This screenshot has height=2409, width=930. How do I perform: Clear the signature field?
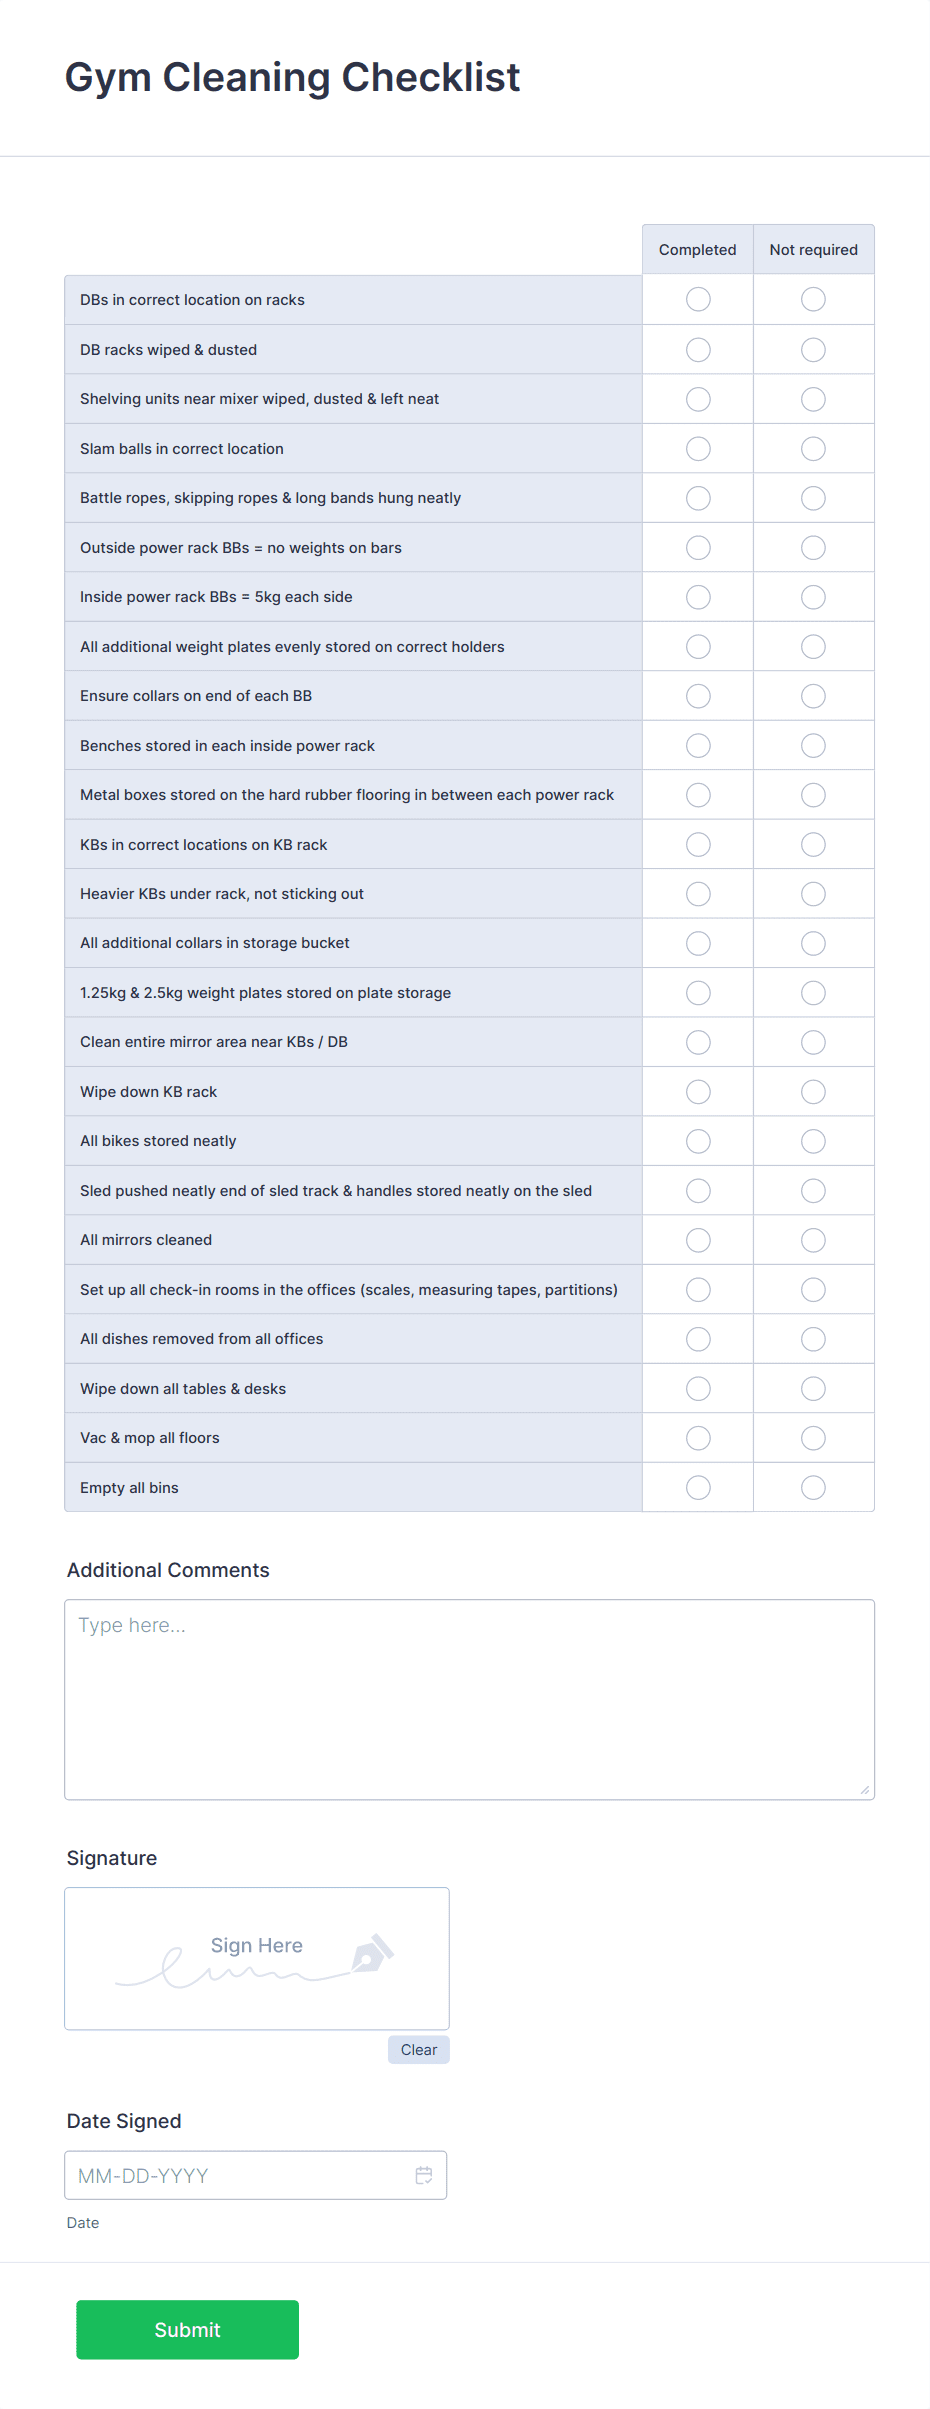[418, 2049]
